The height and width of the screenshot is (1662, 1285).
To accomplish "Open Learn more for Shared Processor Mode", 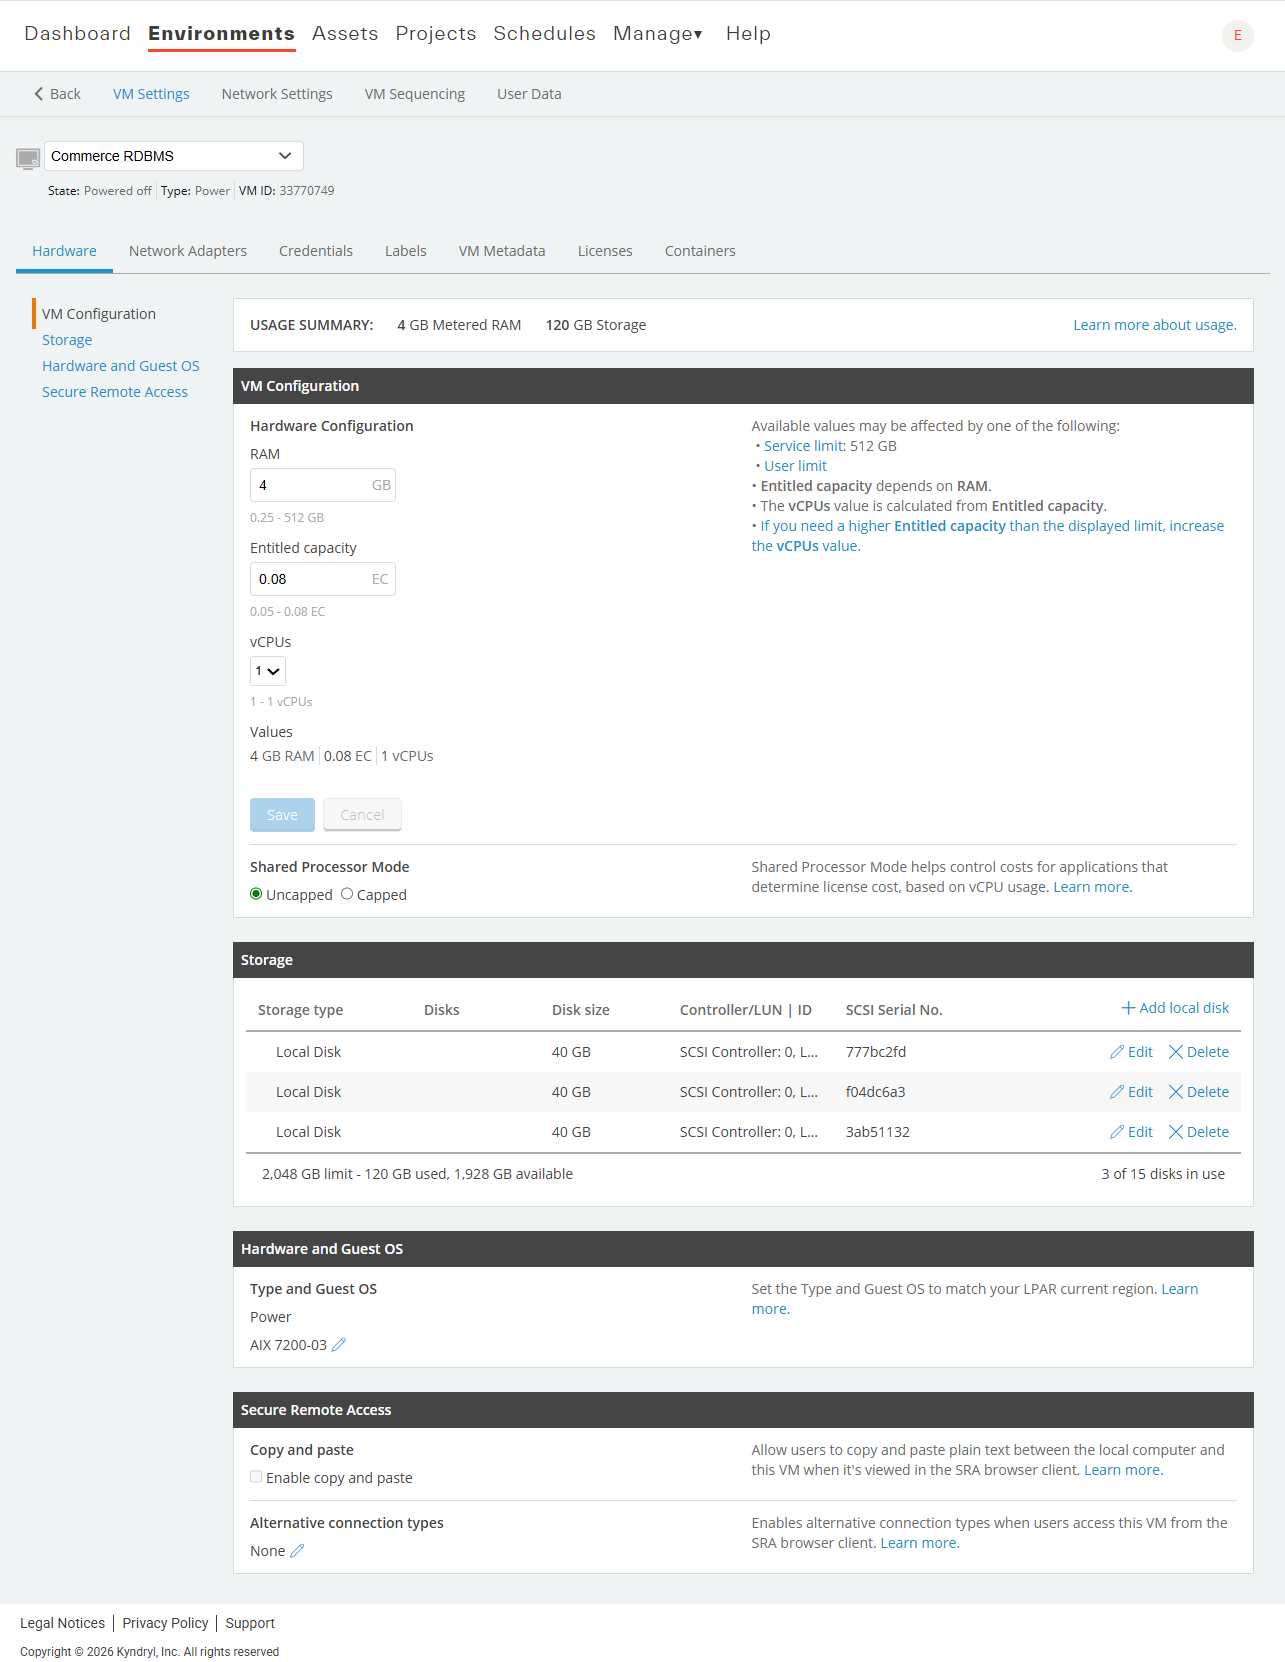I will (1092, 887).
